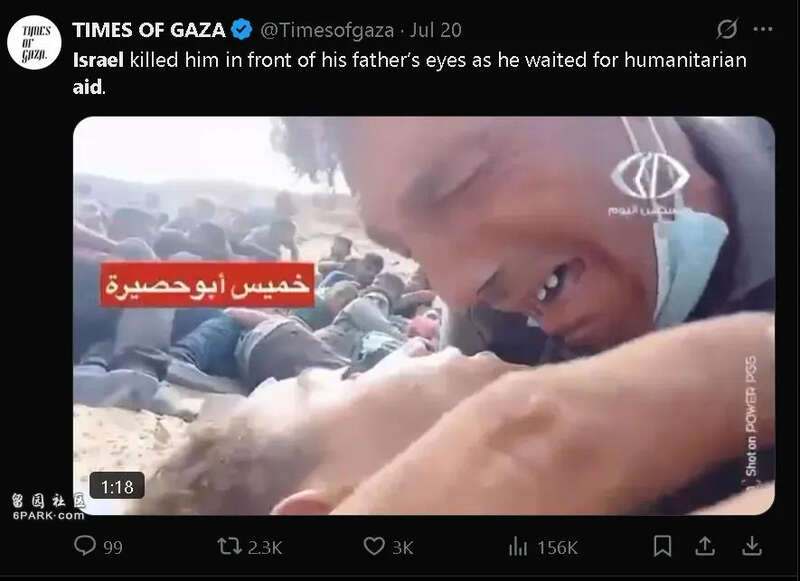Image resolution: width=800 pixels, height=581 pixels.
Task: Play the embedded video thumbnail
Action: point(424,316)
